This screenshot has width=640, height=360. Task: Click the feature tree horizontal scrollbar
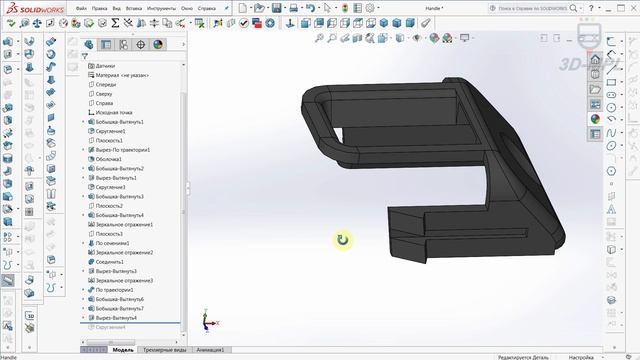[111, 342]
